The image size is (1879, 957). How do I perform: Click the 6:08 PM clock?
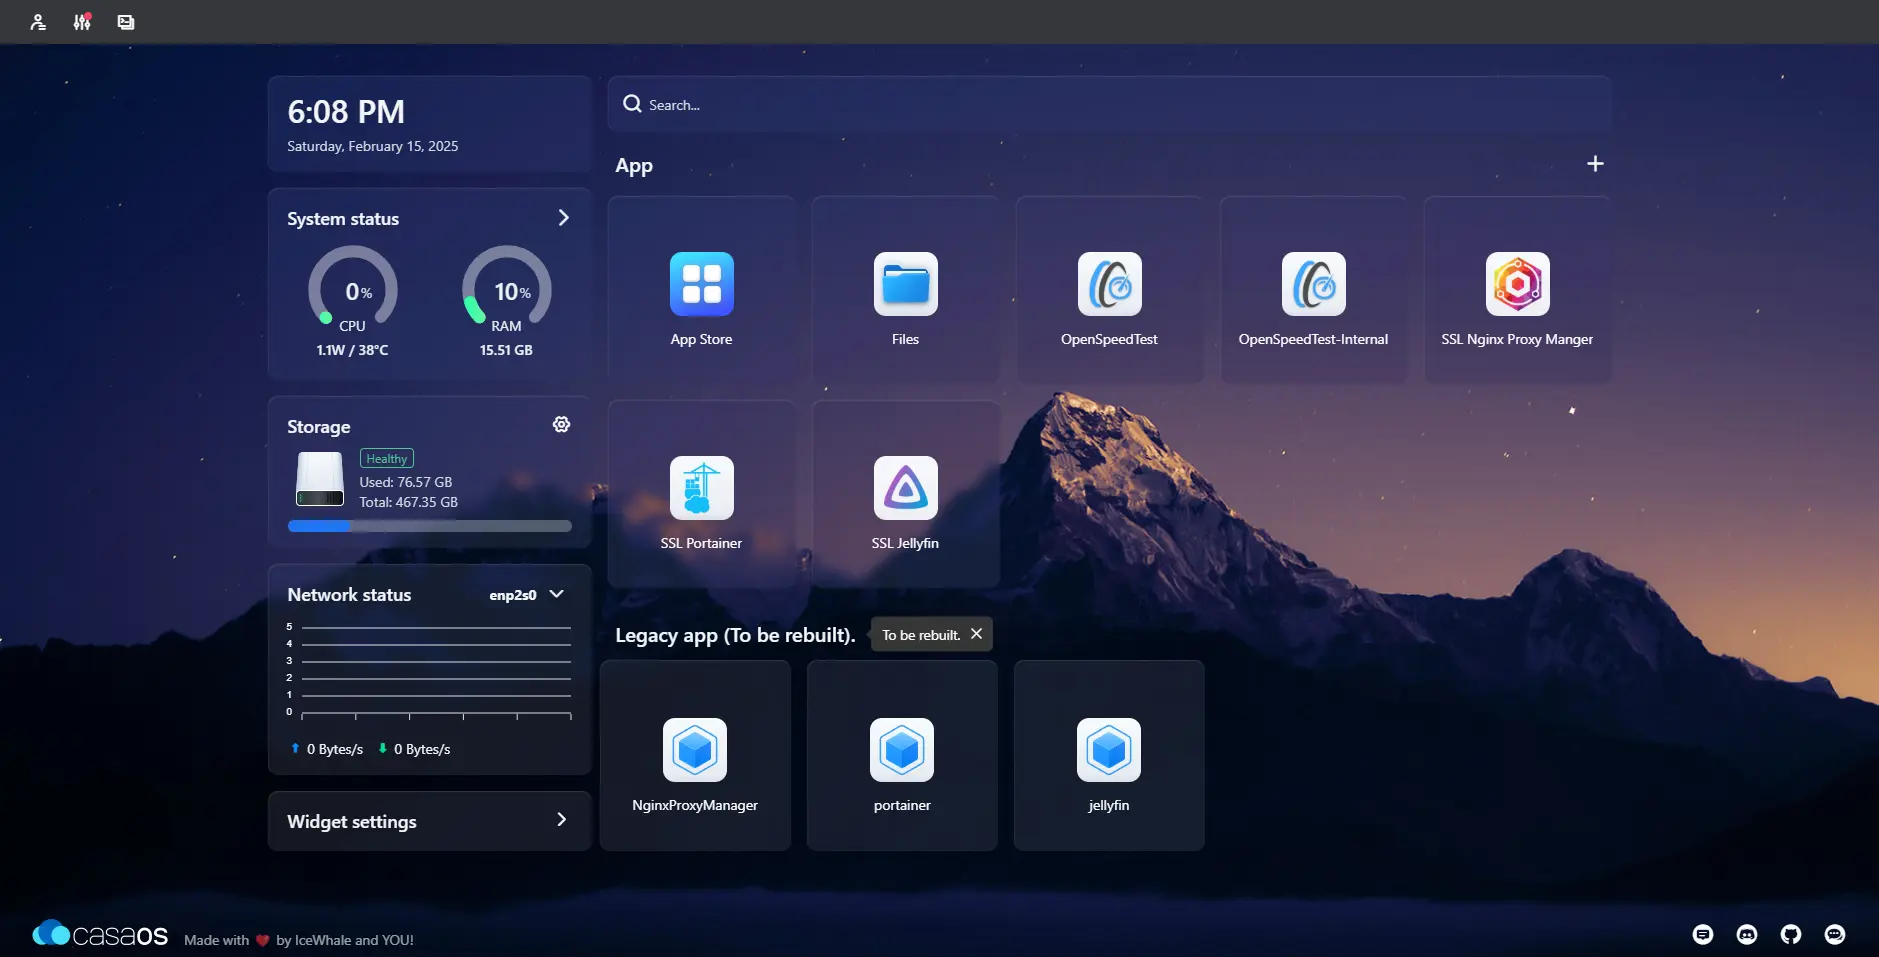tap(346, 112)
